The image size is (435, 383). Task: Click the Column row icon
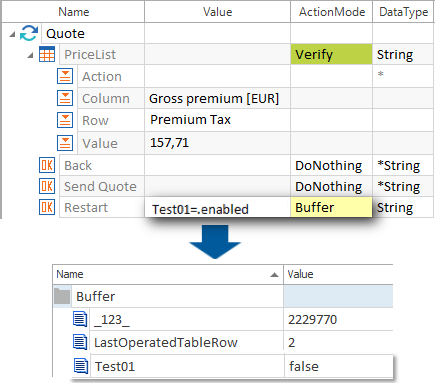[x=65, y=98]
